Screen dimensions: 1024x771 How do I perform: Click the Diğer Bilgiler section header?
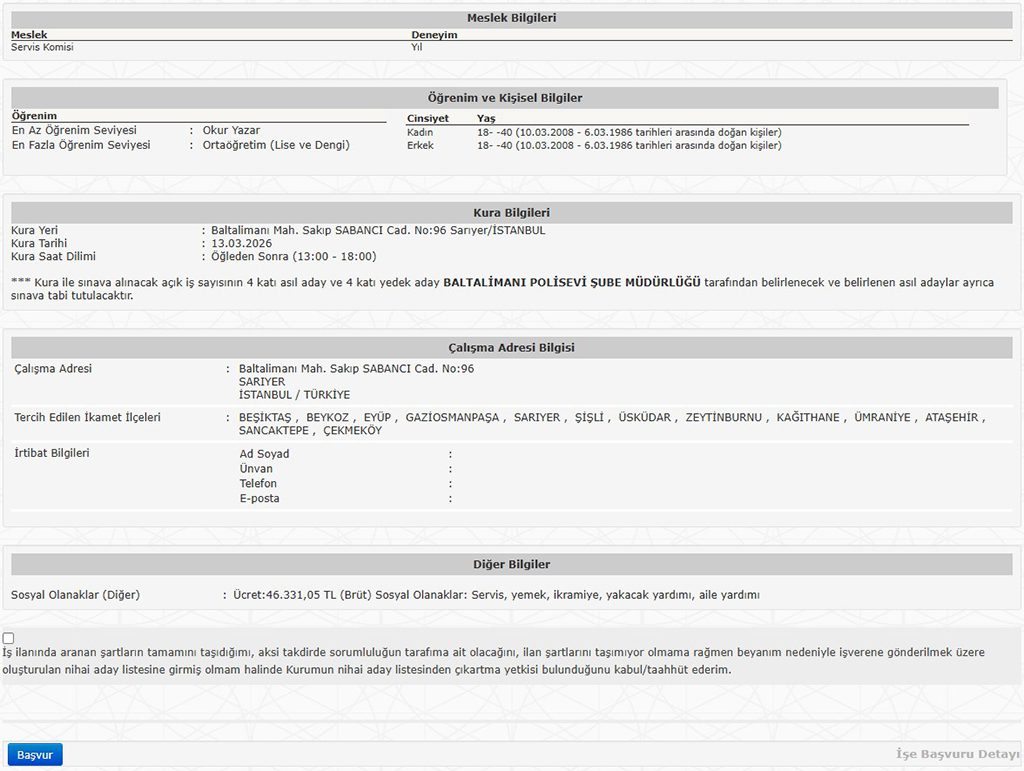click(511, 564)
